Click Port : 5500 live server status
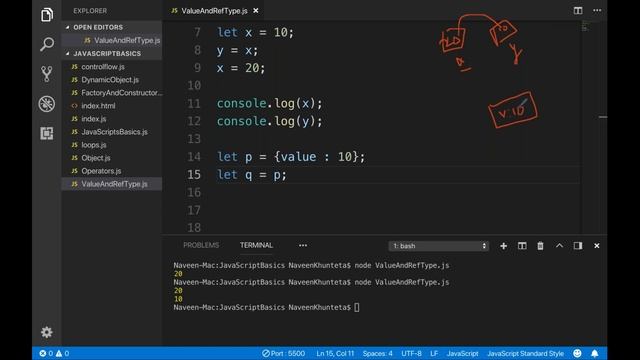 click(283, 353)
